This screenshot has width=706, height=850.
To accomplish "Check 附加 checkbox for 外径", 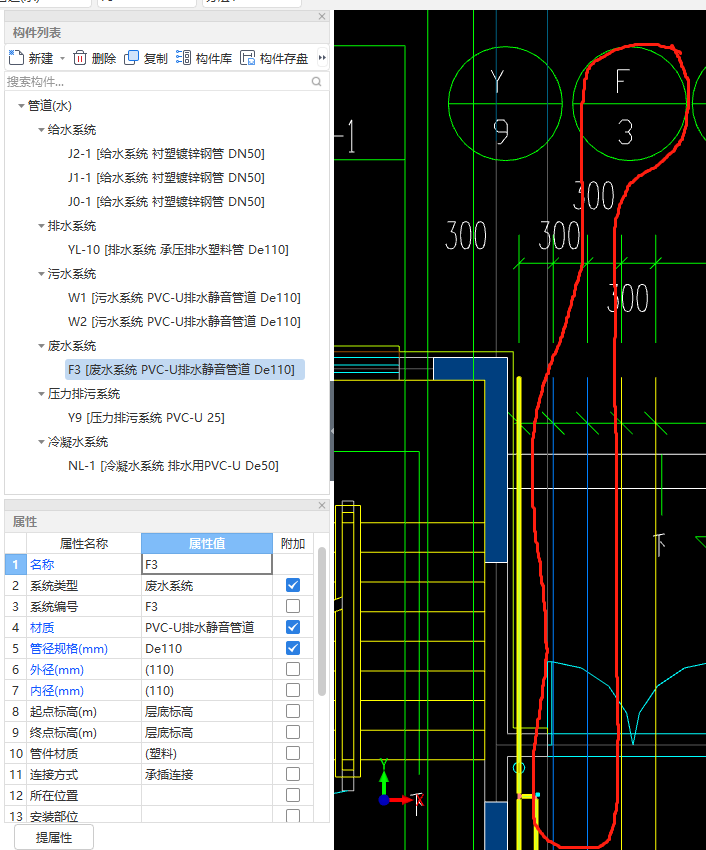I will [293, 669].
